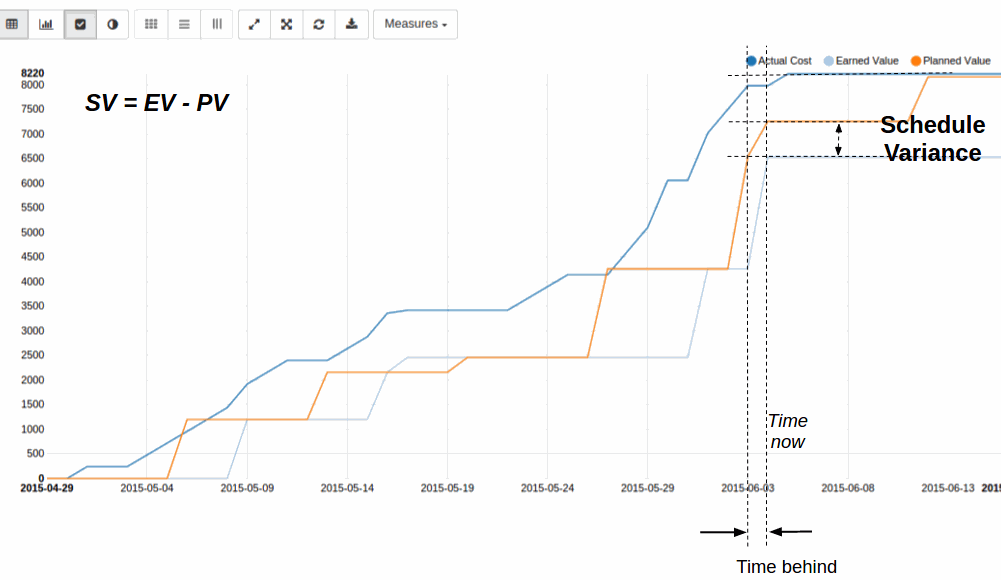Click the diagonal two-arrow expand icon

pyautogui.click(x=254, y=24)
